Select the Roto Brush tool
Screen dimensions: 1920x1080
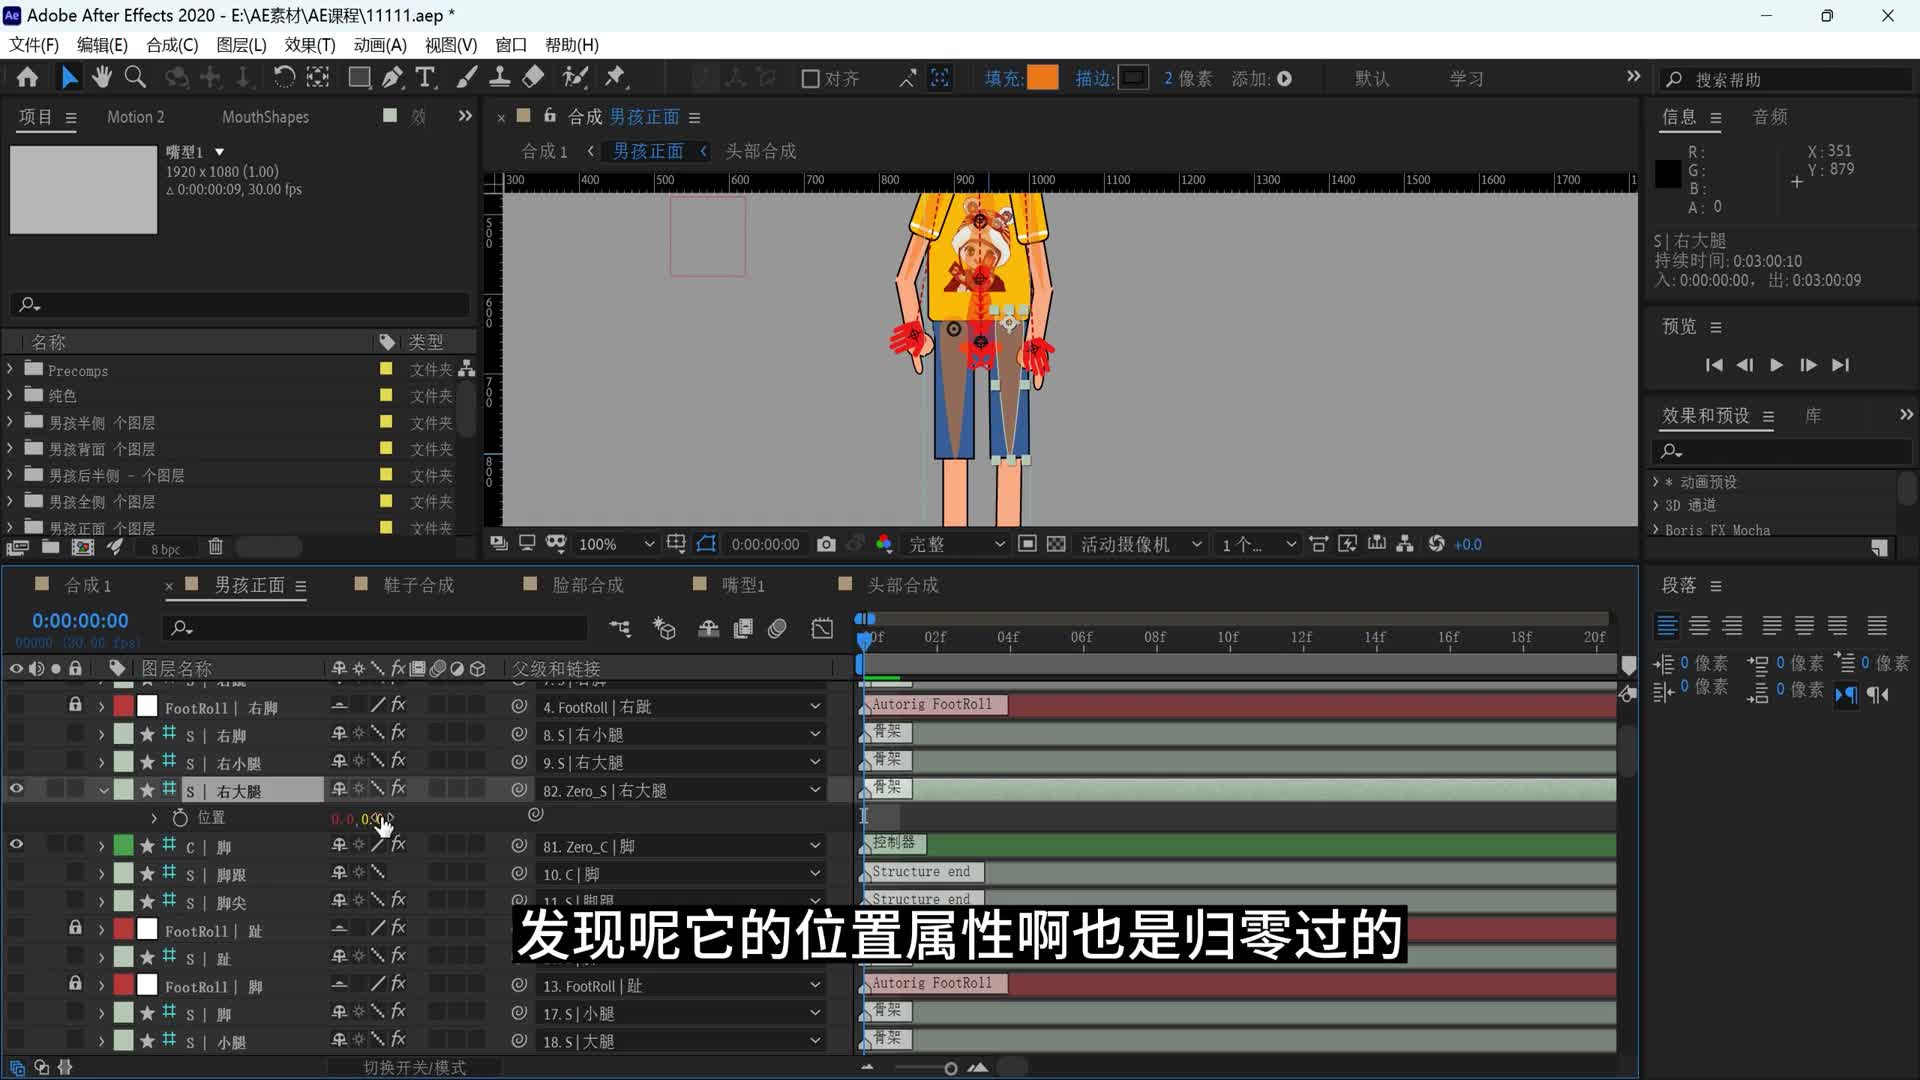(575, 78)
